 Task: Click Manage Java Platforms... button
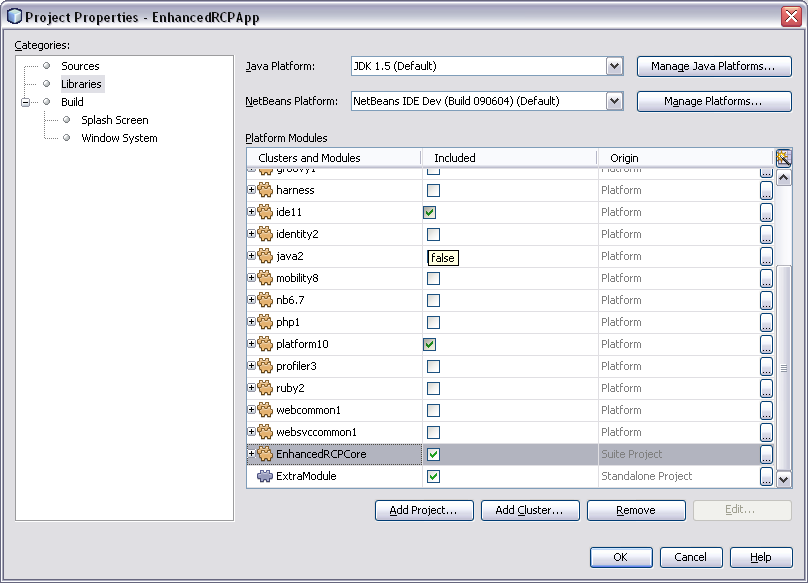point(713,67)
